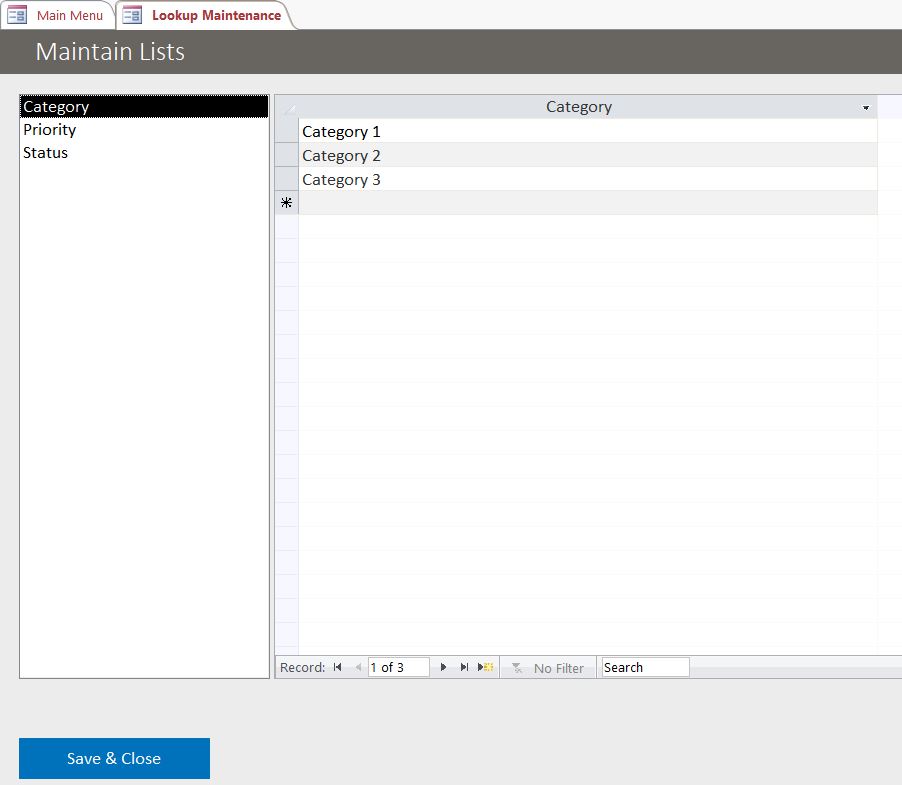This screenshot has width=902, height=785.
Task: Switch to the Main Menu tab
Action: pyautogui.click(x=69, y=15)
